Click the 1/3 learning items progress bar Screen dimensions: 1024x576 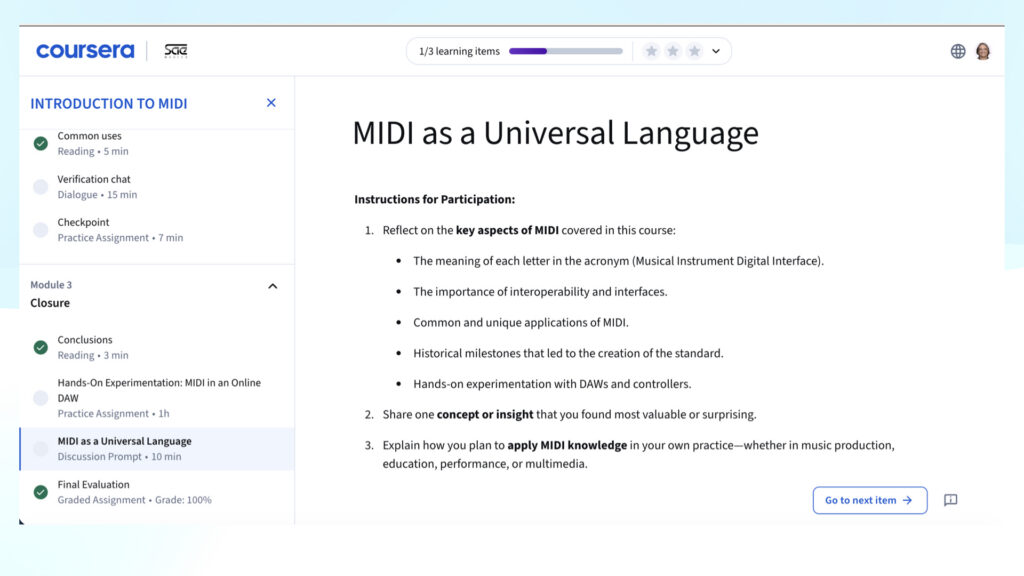565,50
